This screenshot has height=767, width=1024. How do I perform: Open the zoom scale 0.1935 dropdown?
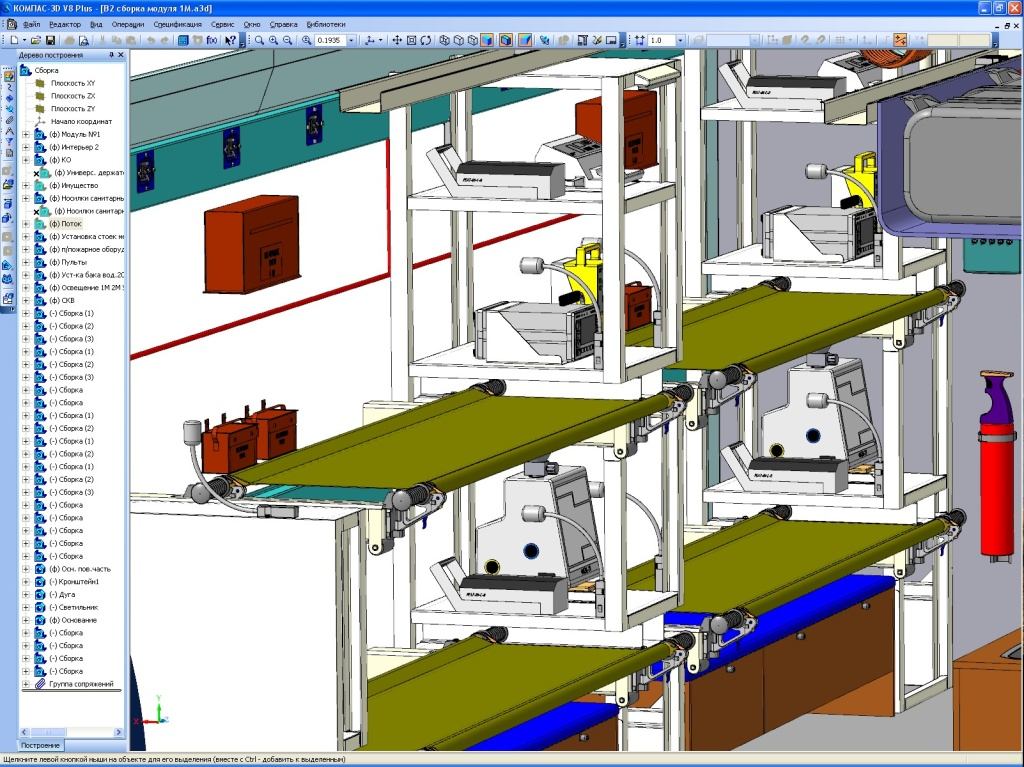coord(353,40)
